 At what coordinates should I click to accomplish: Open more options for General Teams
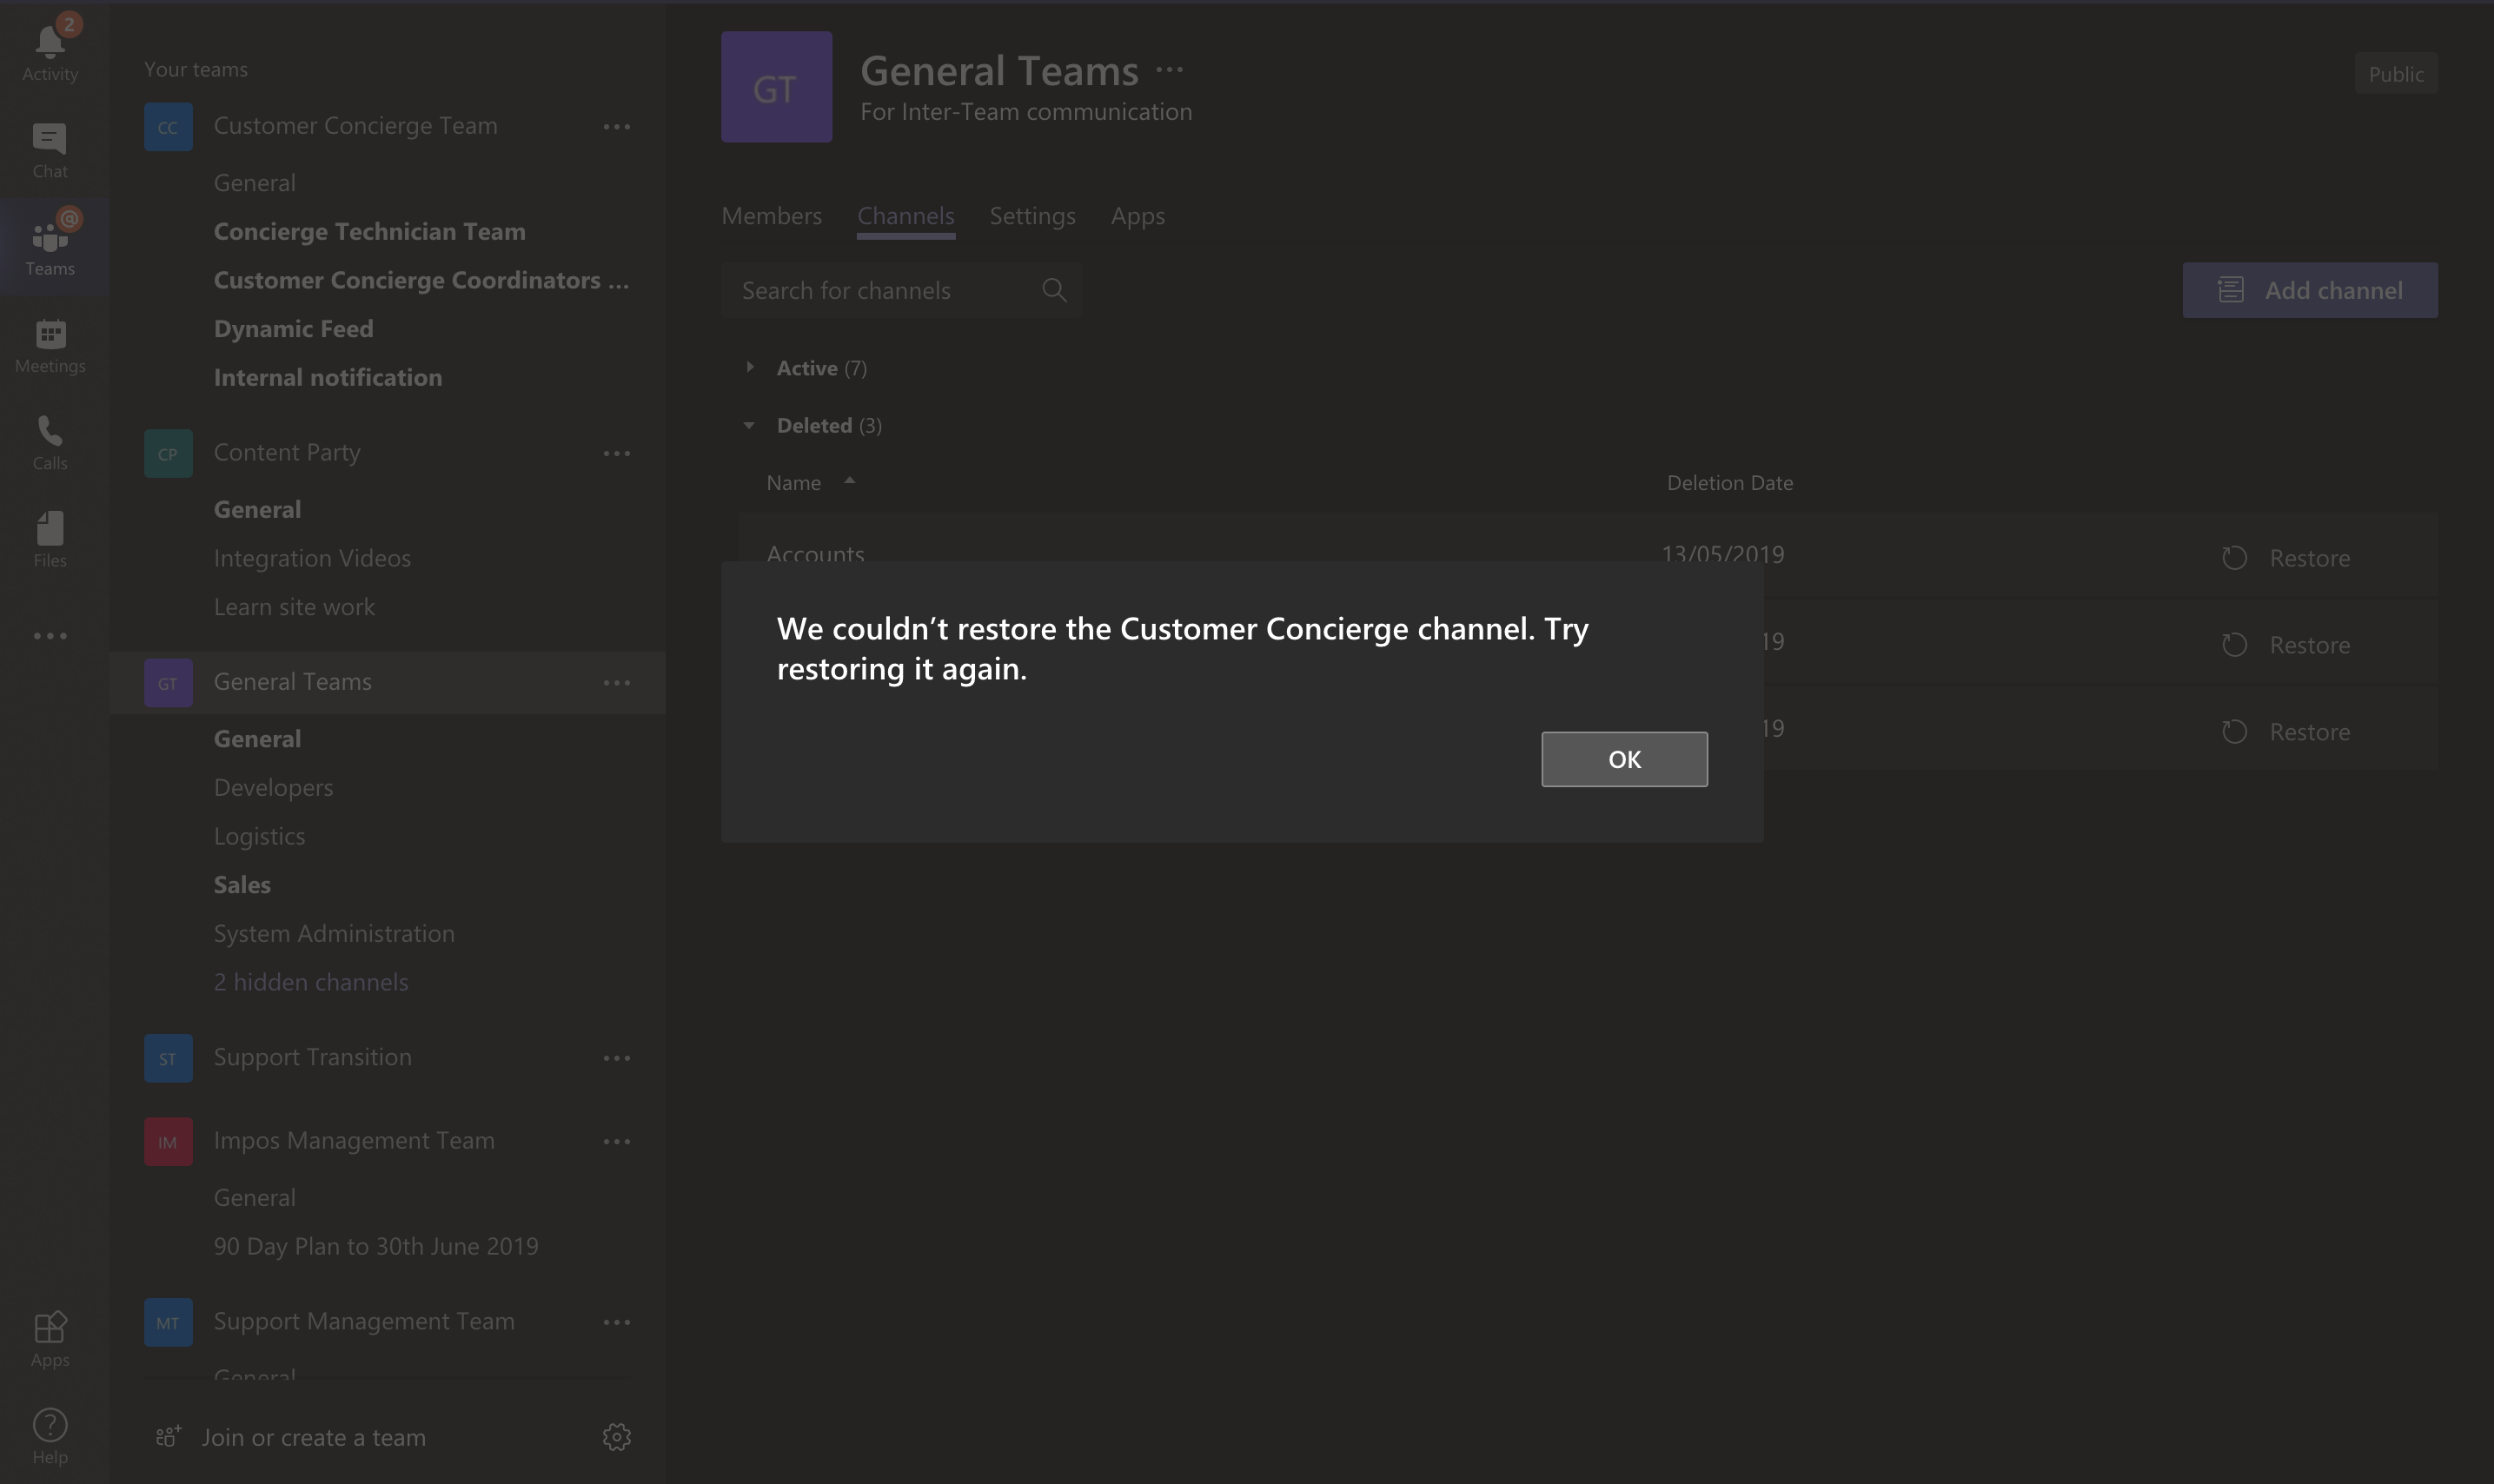pyautogui.click(x=616, y=683)
